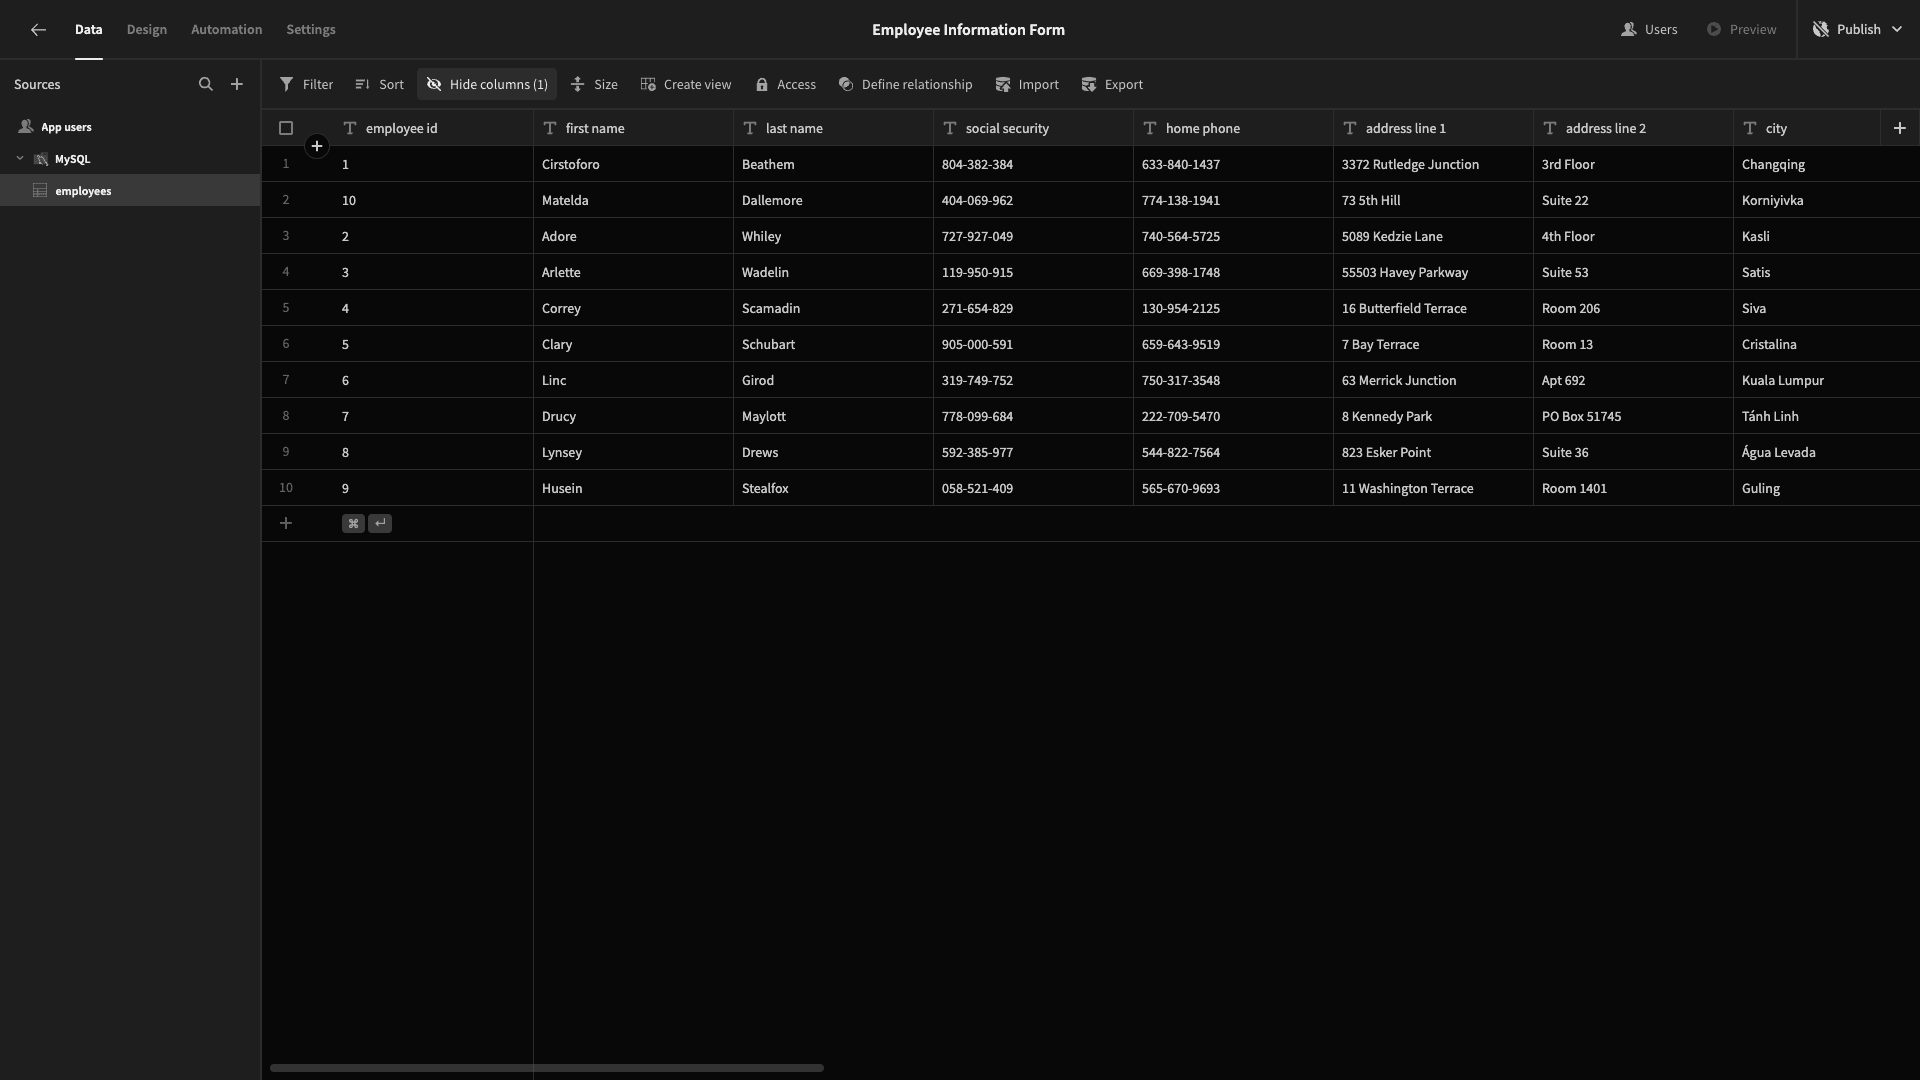
Task: Open the Filter tool
Action: [x=307, y=84]
